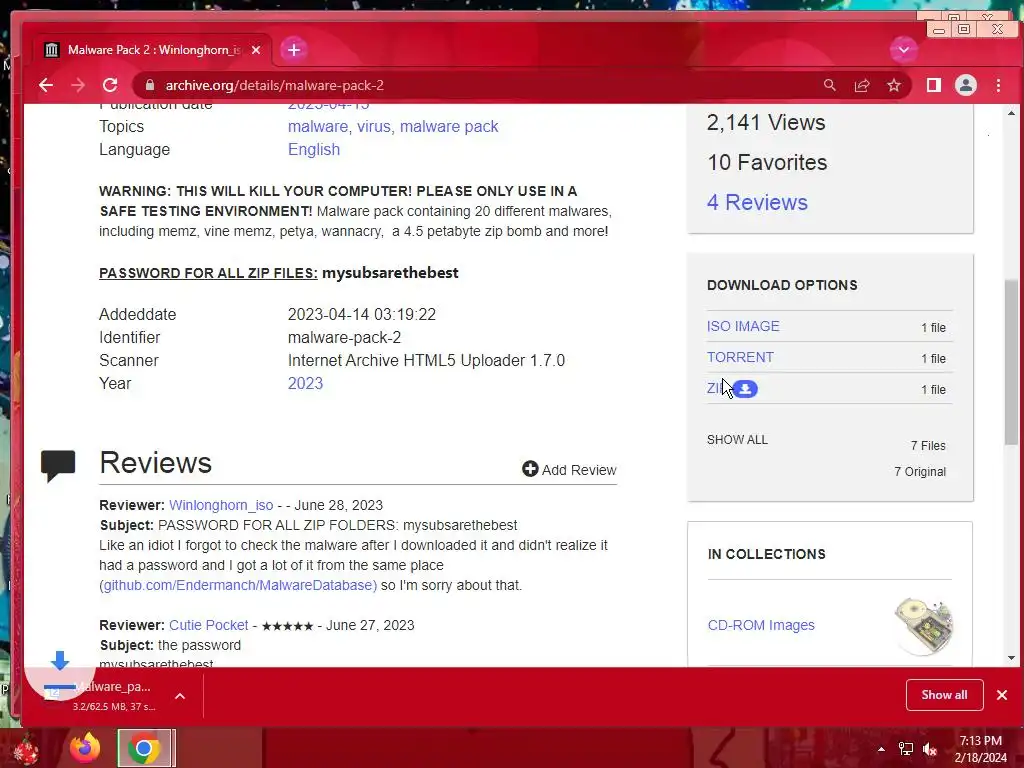
Task: Open Firefox from the taskbar
Action: [x=86, y=748]
